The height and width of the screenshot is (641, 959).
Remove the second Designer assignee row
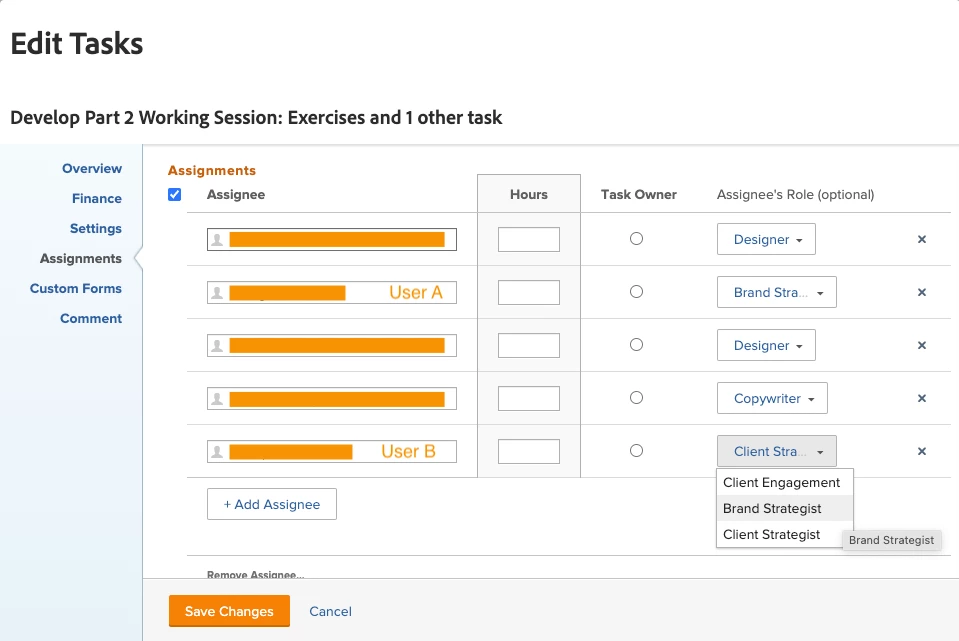click(922, 345)
